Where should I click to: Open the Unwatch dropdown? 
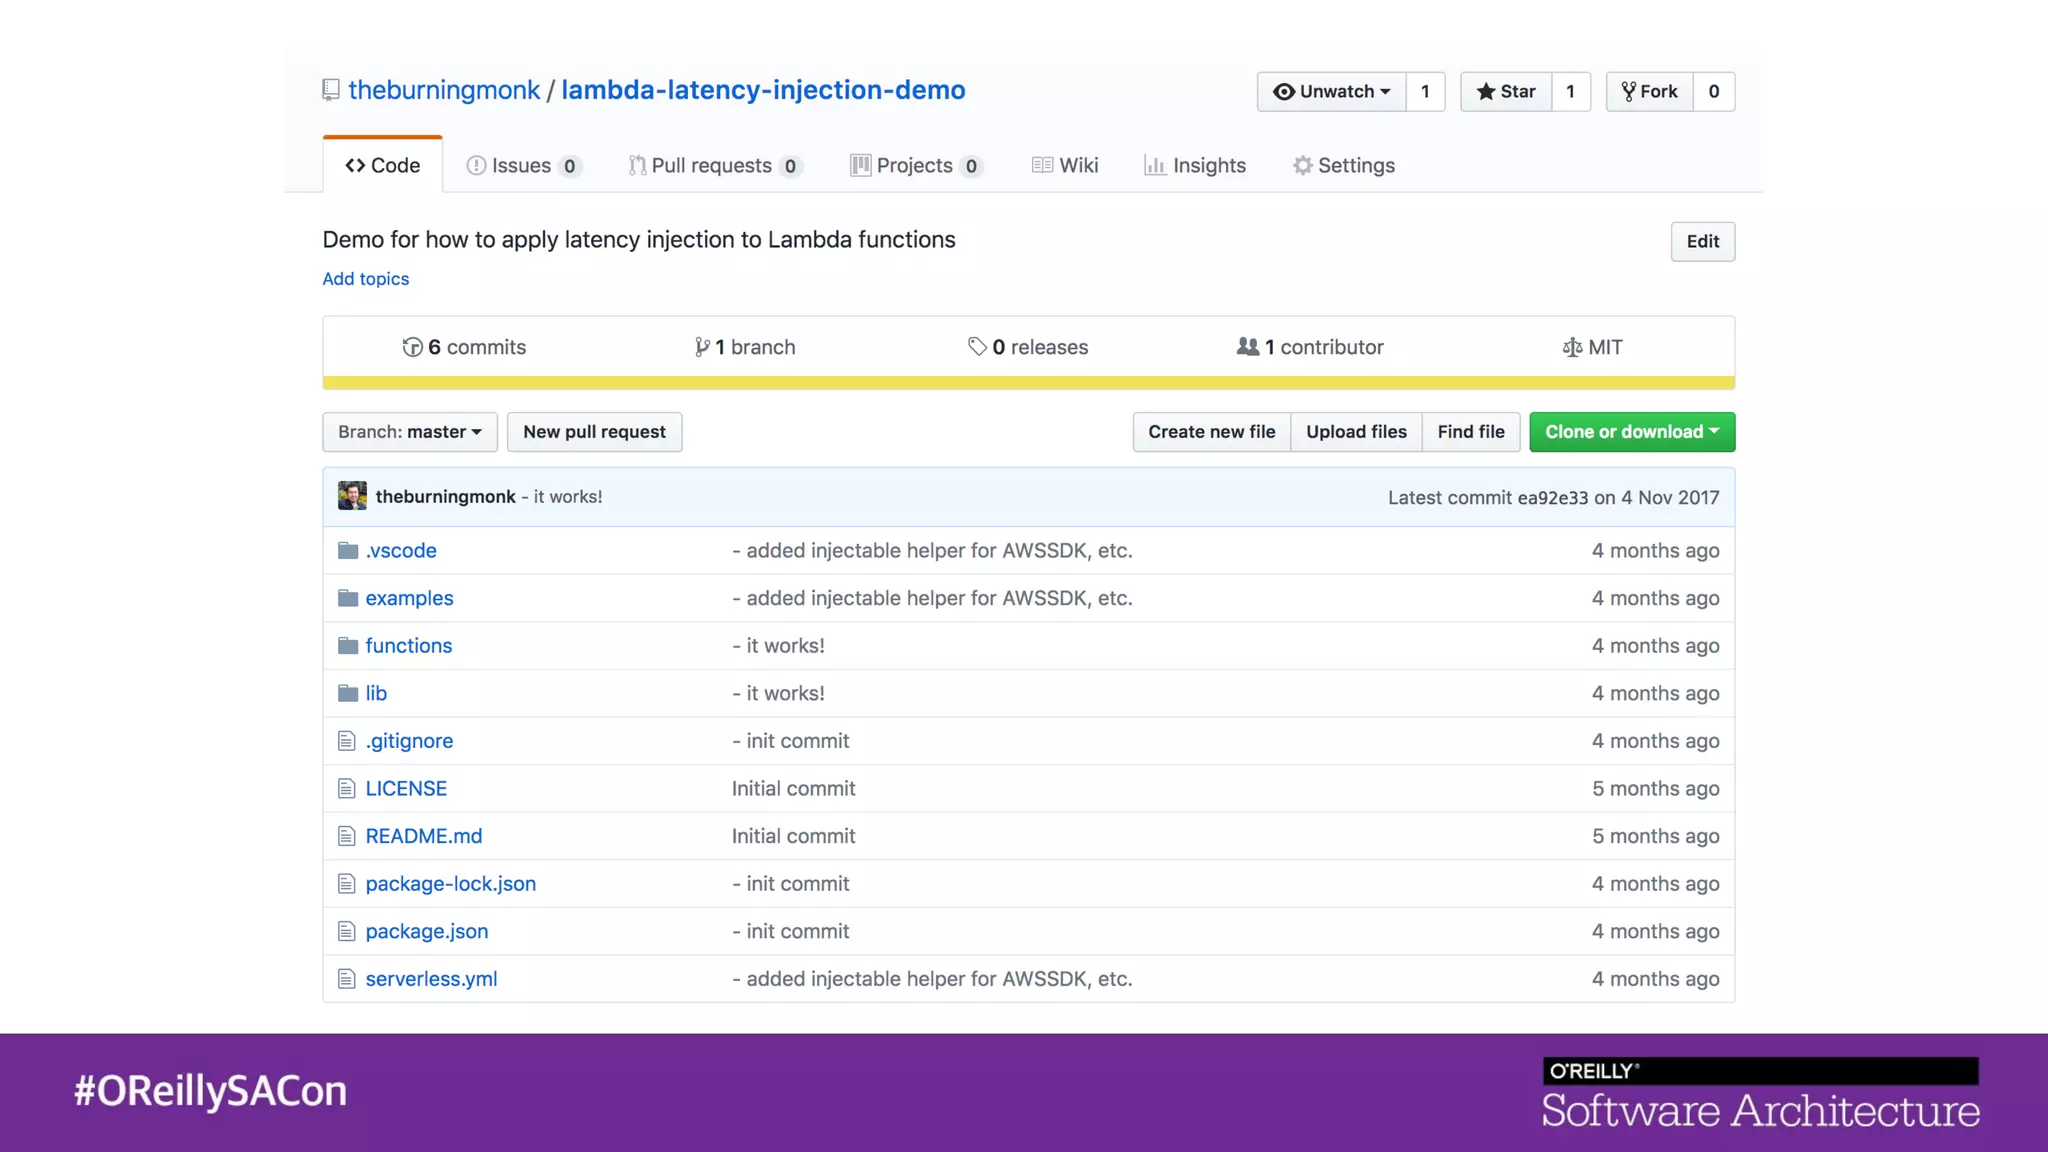1331,91
